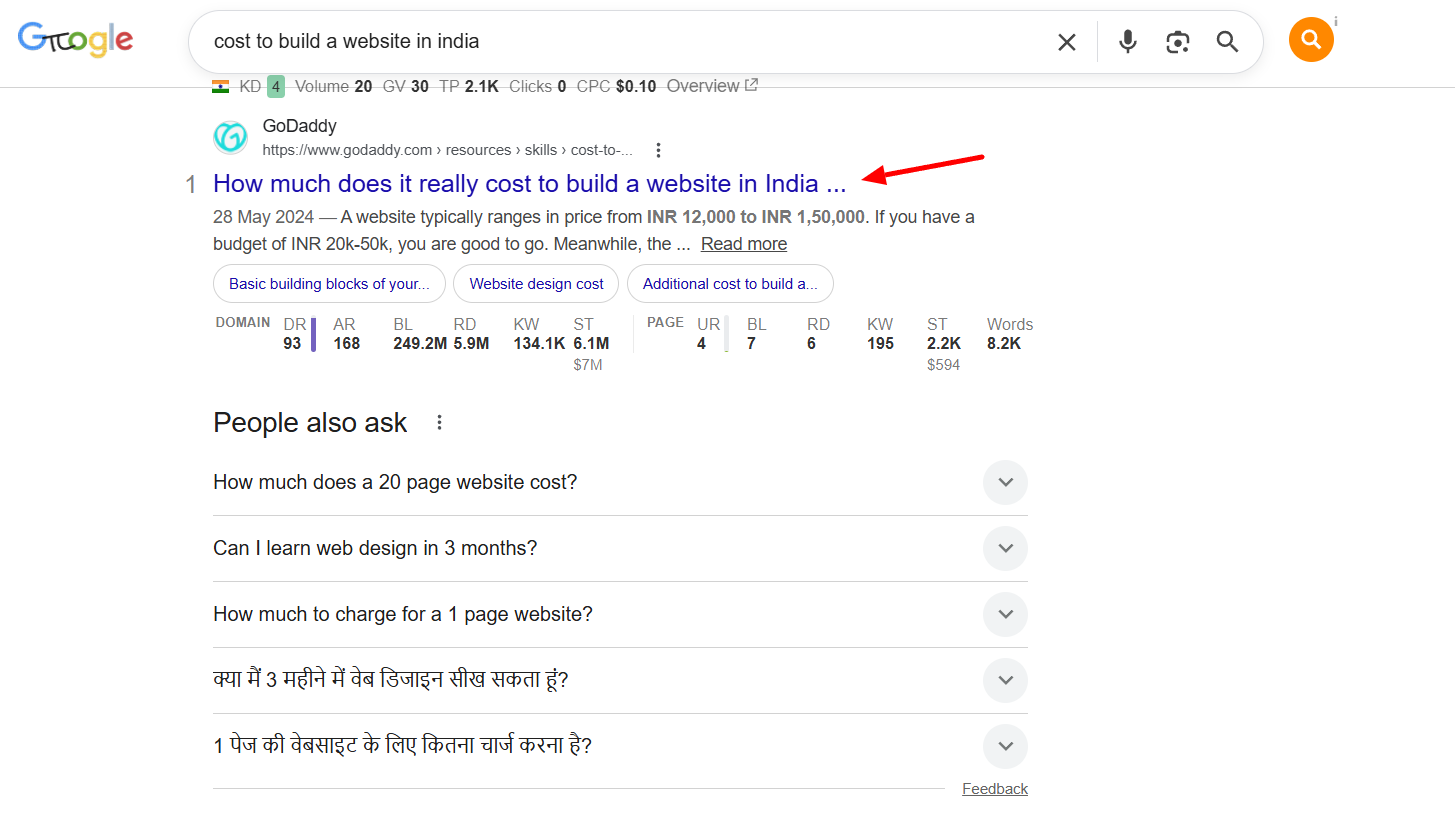Image resolution: width=1455 pixels, height=820 pixels.
Task: Expand 'How much does a 20 page website cost?'
Action: 1005,482
